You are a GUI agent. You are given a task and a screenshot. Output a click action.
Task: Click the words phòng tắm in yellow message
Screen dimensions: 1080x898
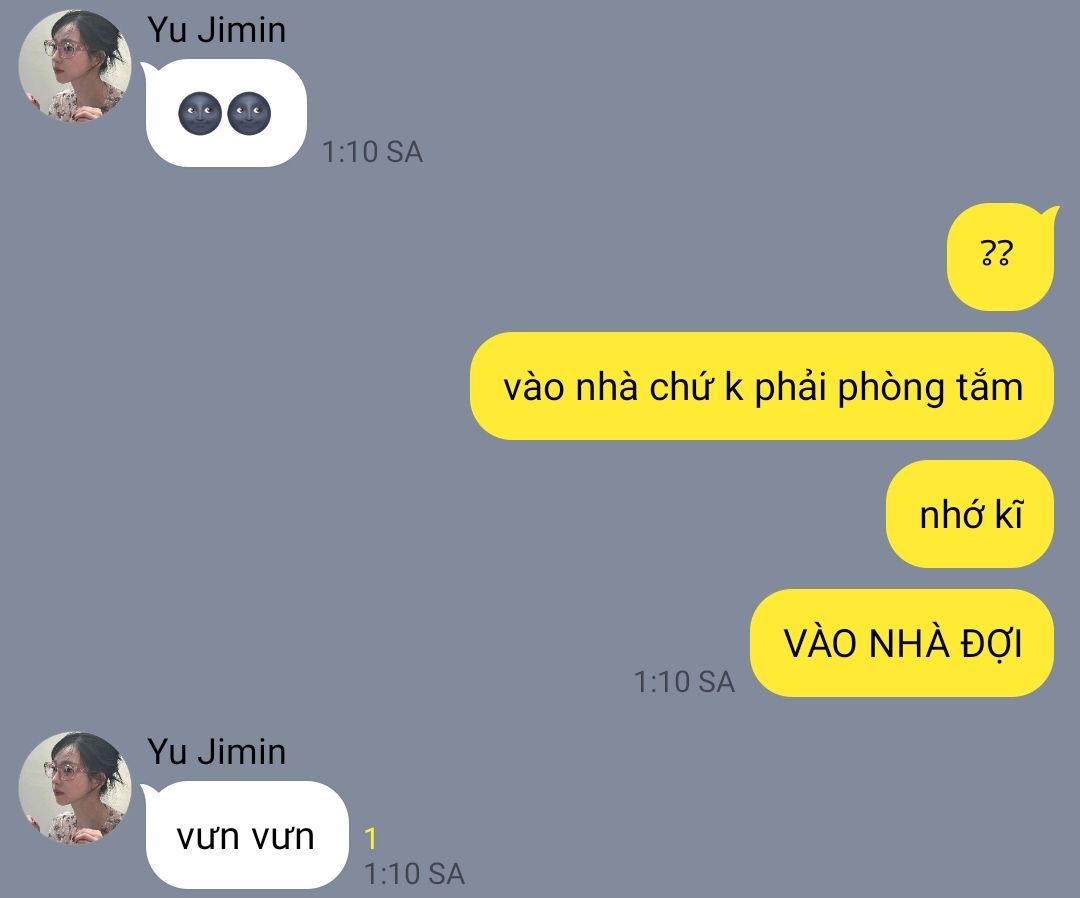(x=930, y=388)
